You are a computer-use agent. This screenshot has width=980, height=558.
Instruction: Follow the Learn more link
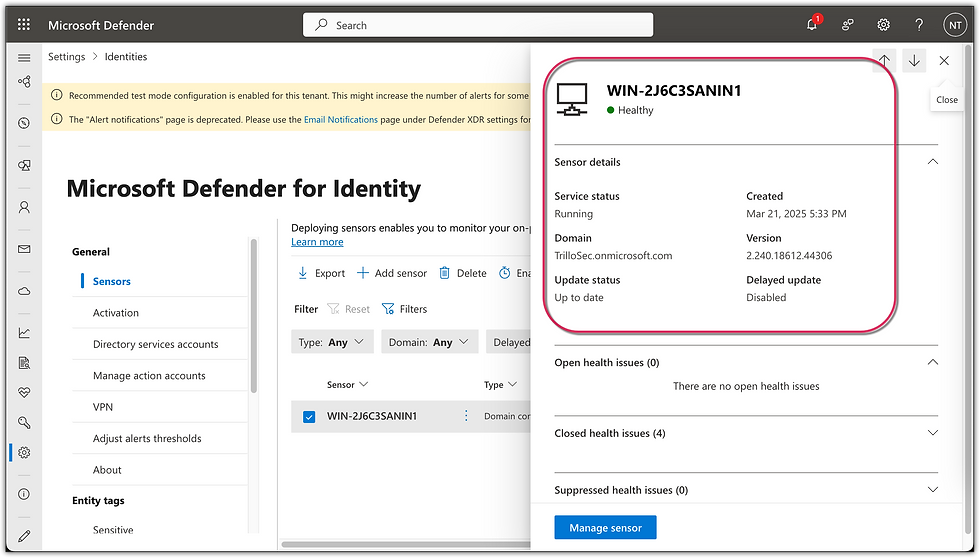(x=317, y=242)
